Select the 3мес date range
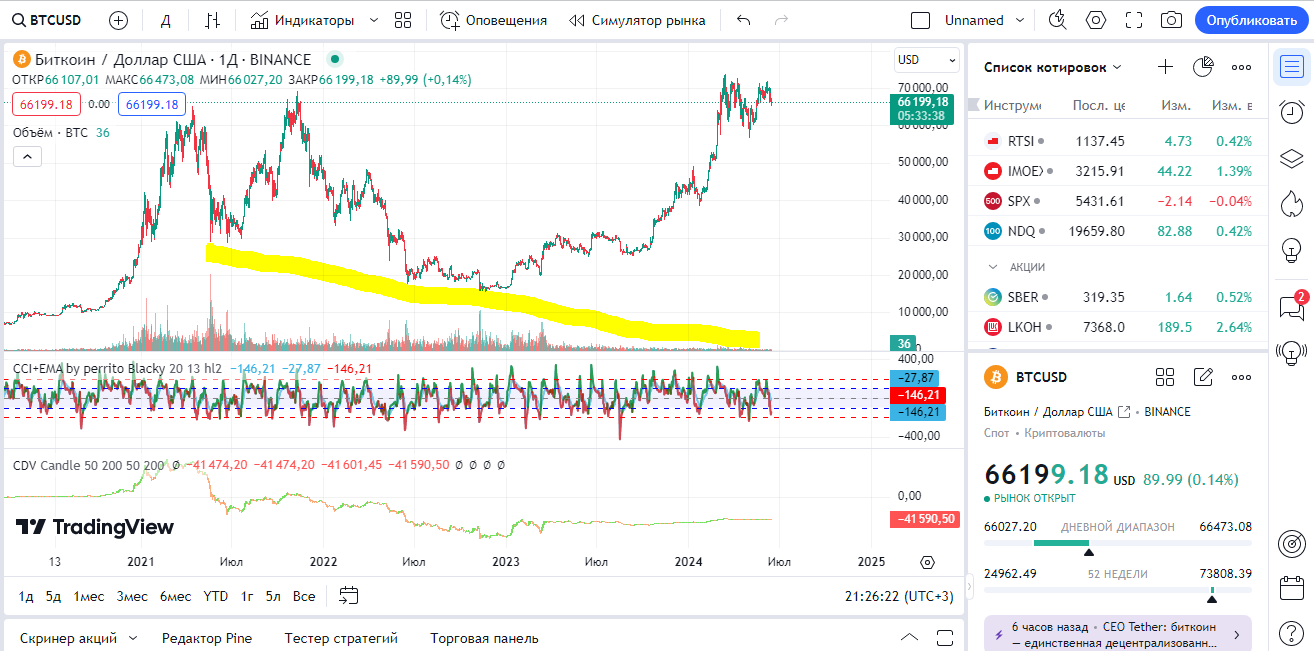This screenshot has width=1314, height=651. click(132, 596)
